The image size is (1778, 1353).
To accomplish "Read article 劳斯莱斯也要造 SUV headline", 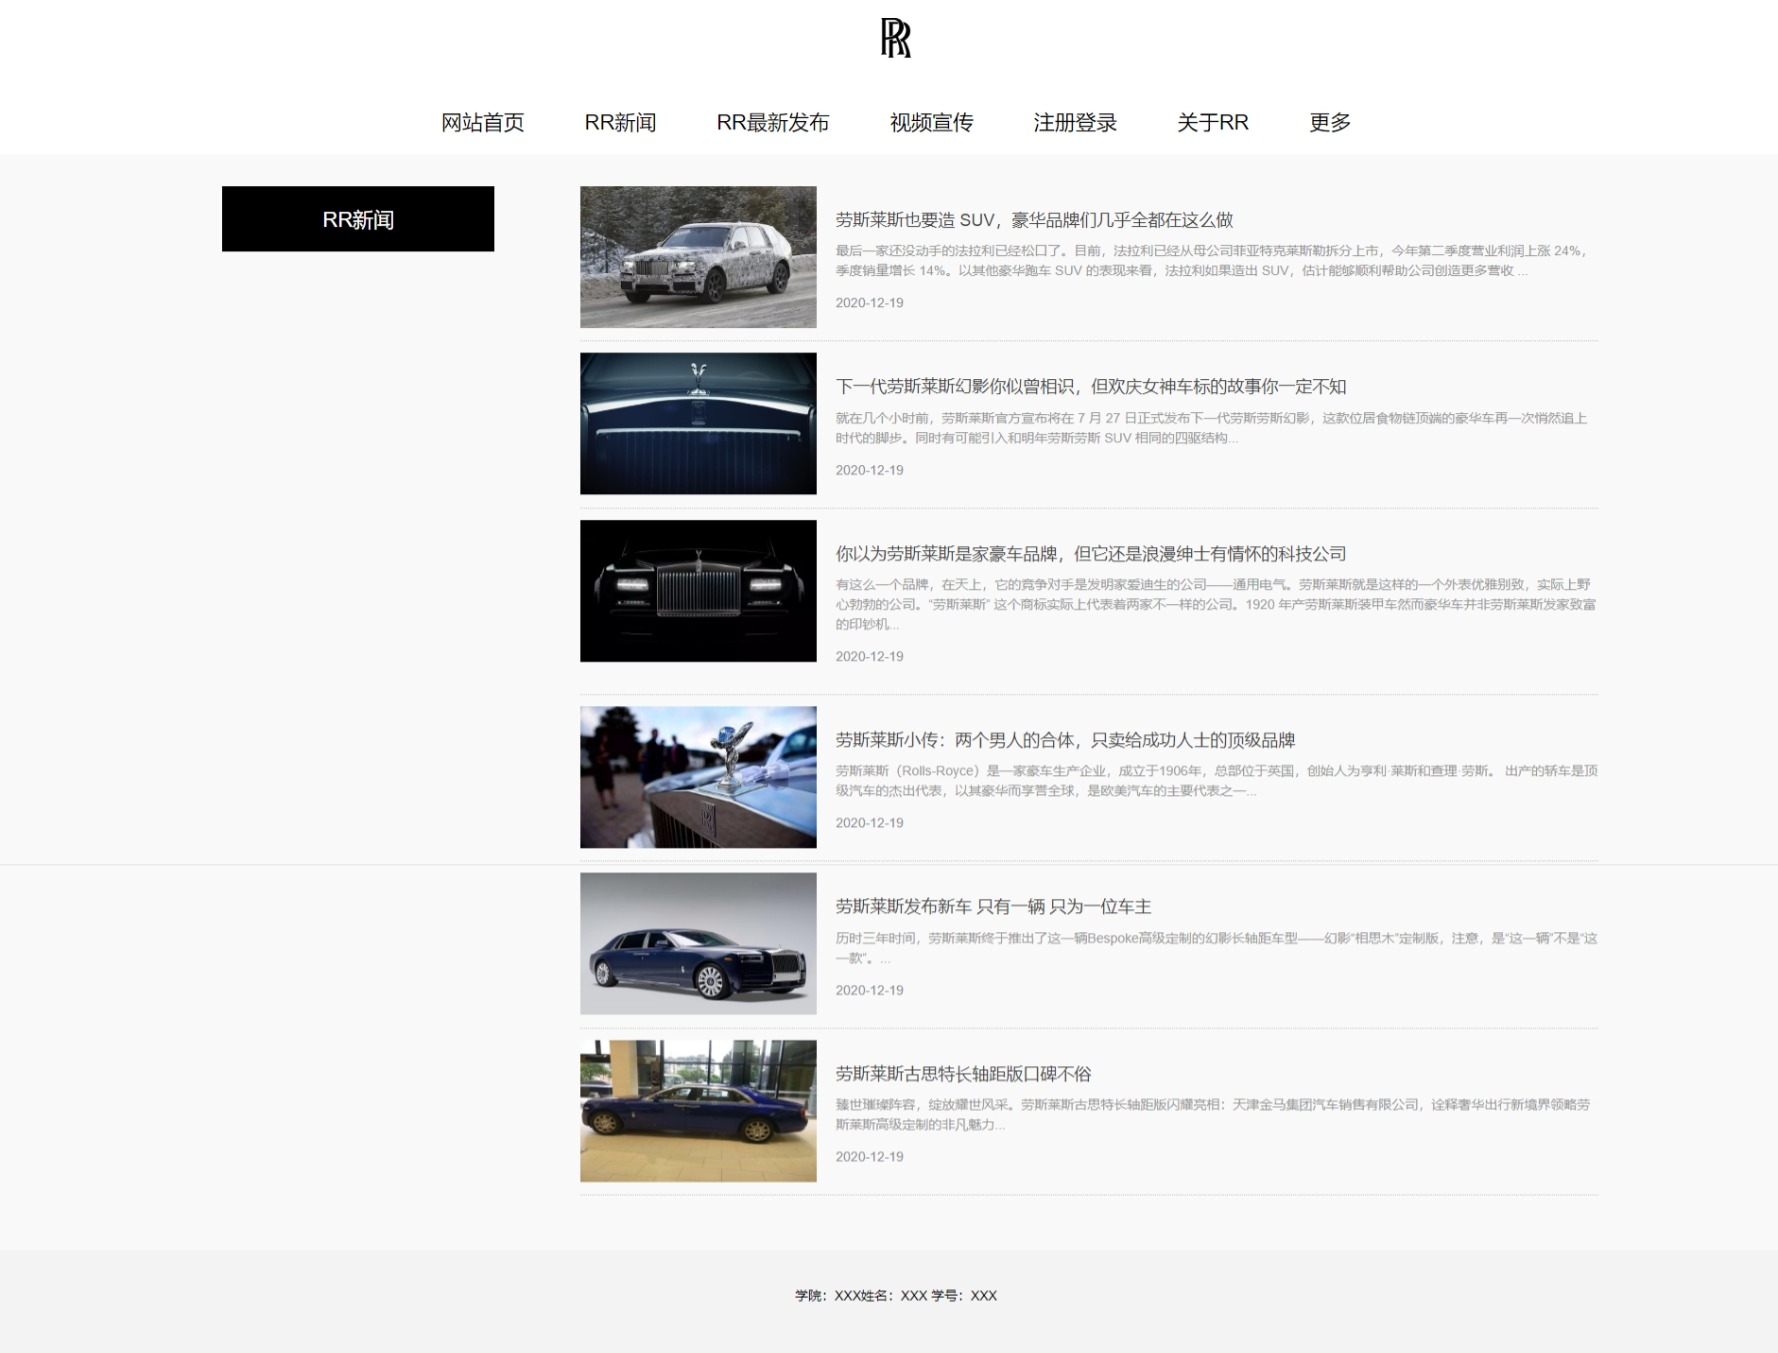I will point(1033,220).
